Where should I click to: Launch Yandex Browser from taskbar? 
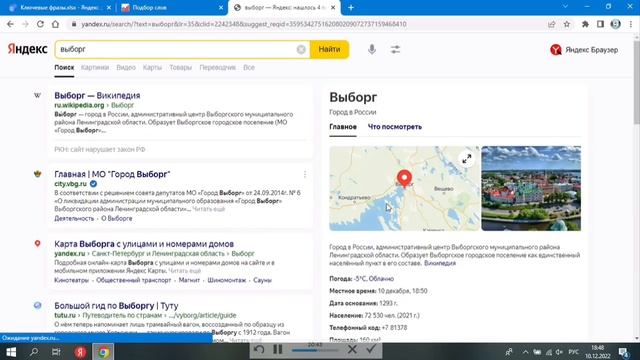[80, 352]
